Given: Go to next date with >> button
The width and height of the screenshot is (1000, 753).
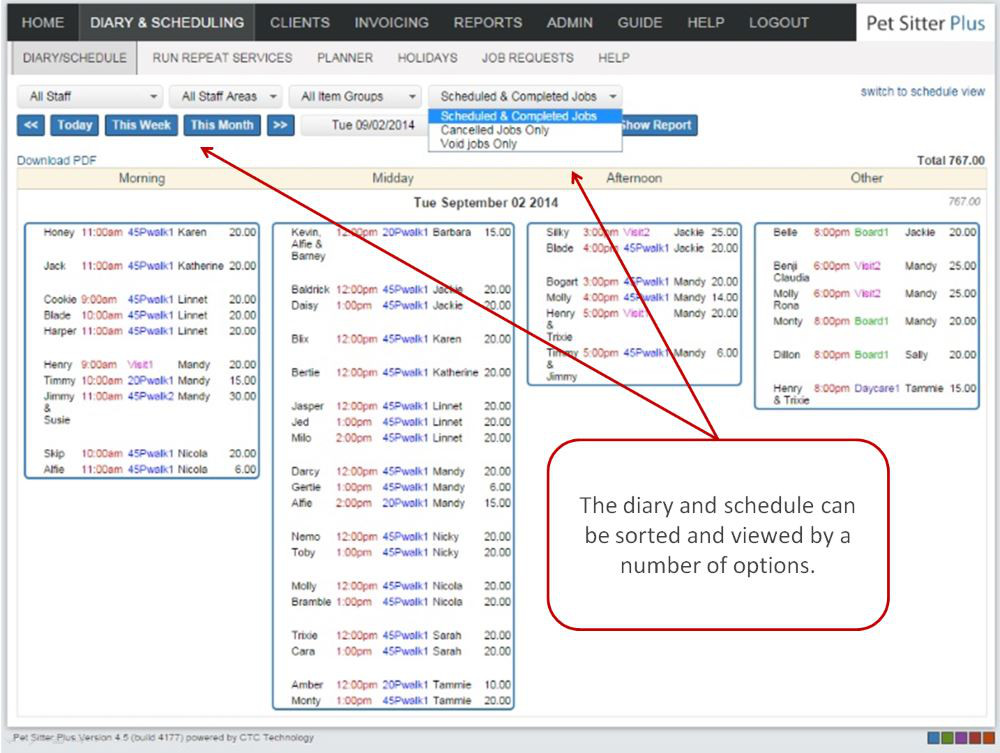Looking at the screenshot, I should tap(280, 125).
